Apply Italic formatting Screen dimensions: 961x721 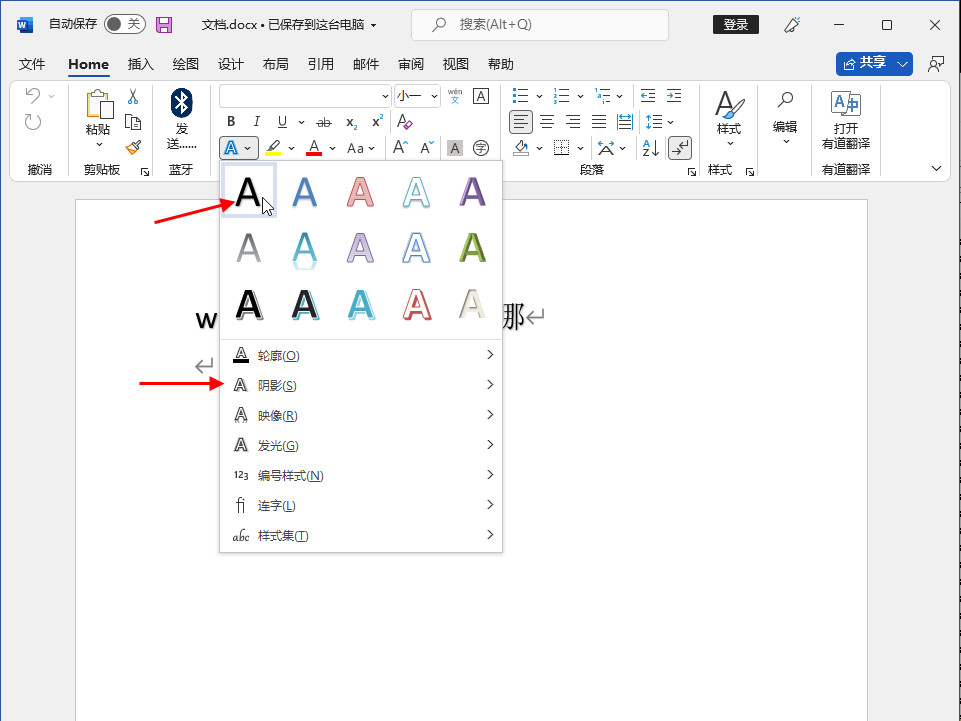click(x=257, y=121)
